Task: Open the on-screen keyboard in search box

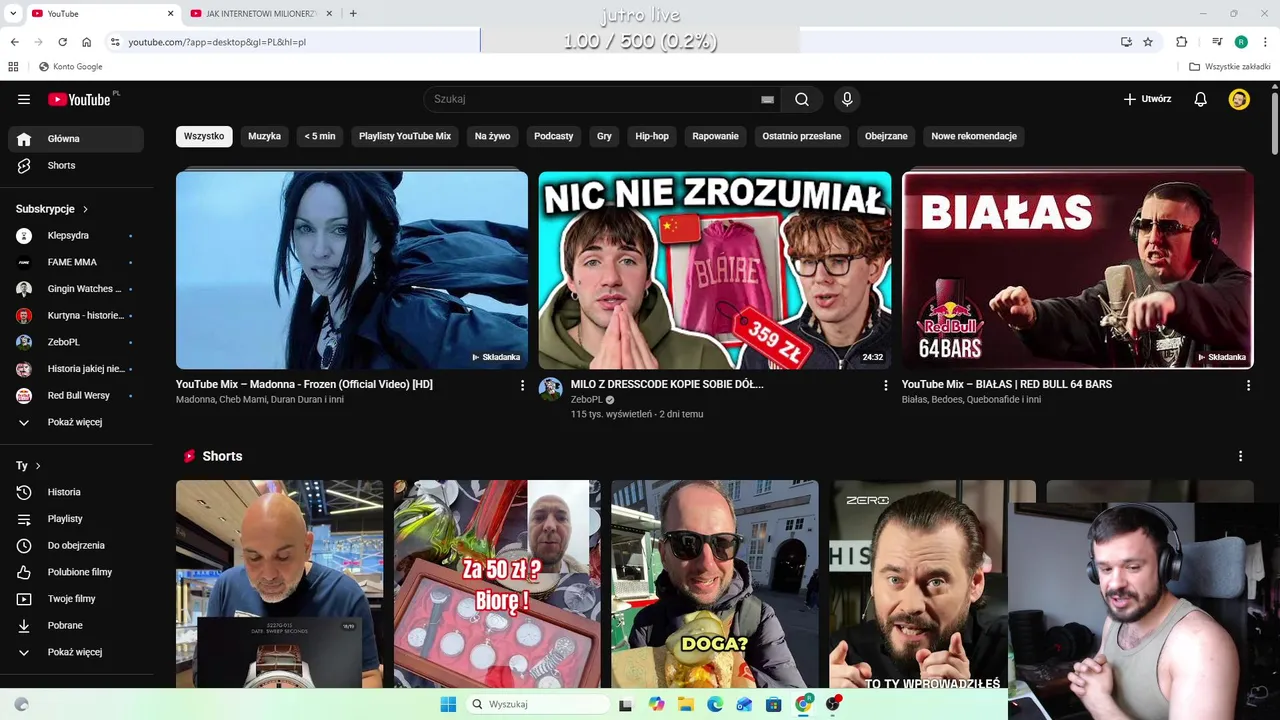Action: pyautogui.click(x=767, y=99)
